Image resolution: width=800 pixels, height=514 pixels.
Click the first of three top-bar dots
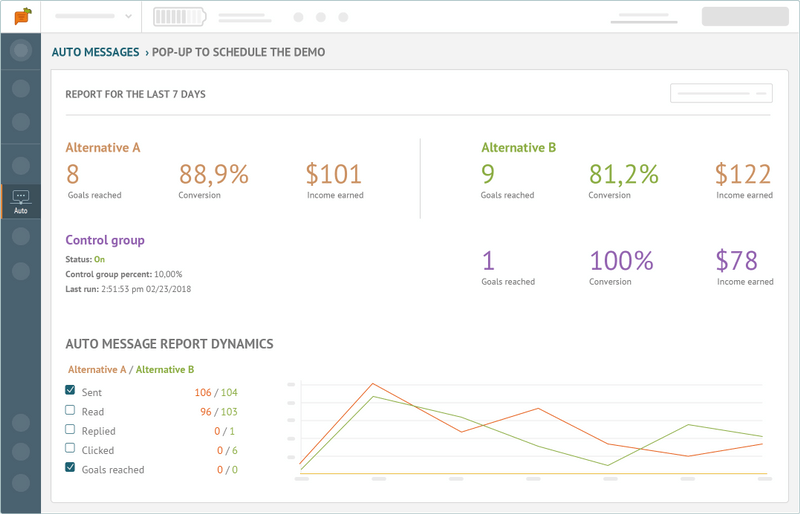click(298, 17)
